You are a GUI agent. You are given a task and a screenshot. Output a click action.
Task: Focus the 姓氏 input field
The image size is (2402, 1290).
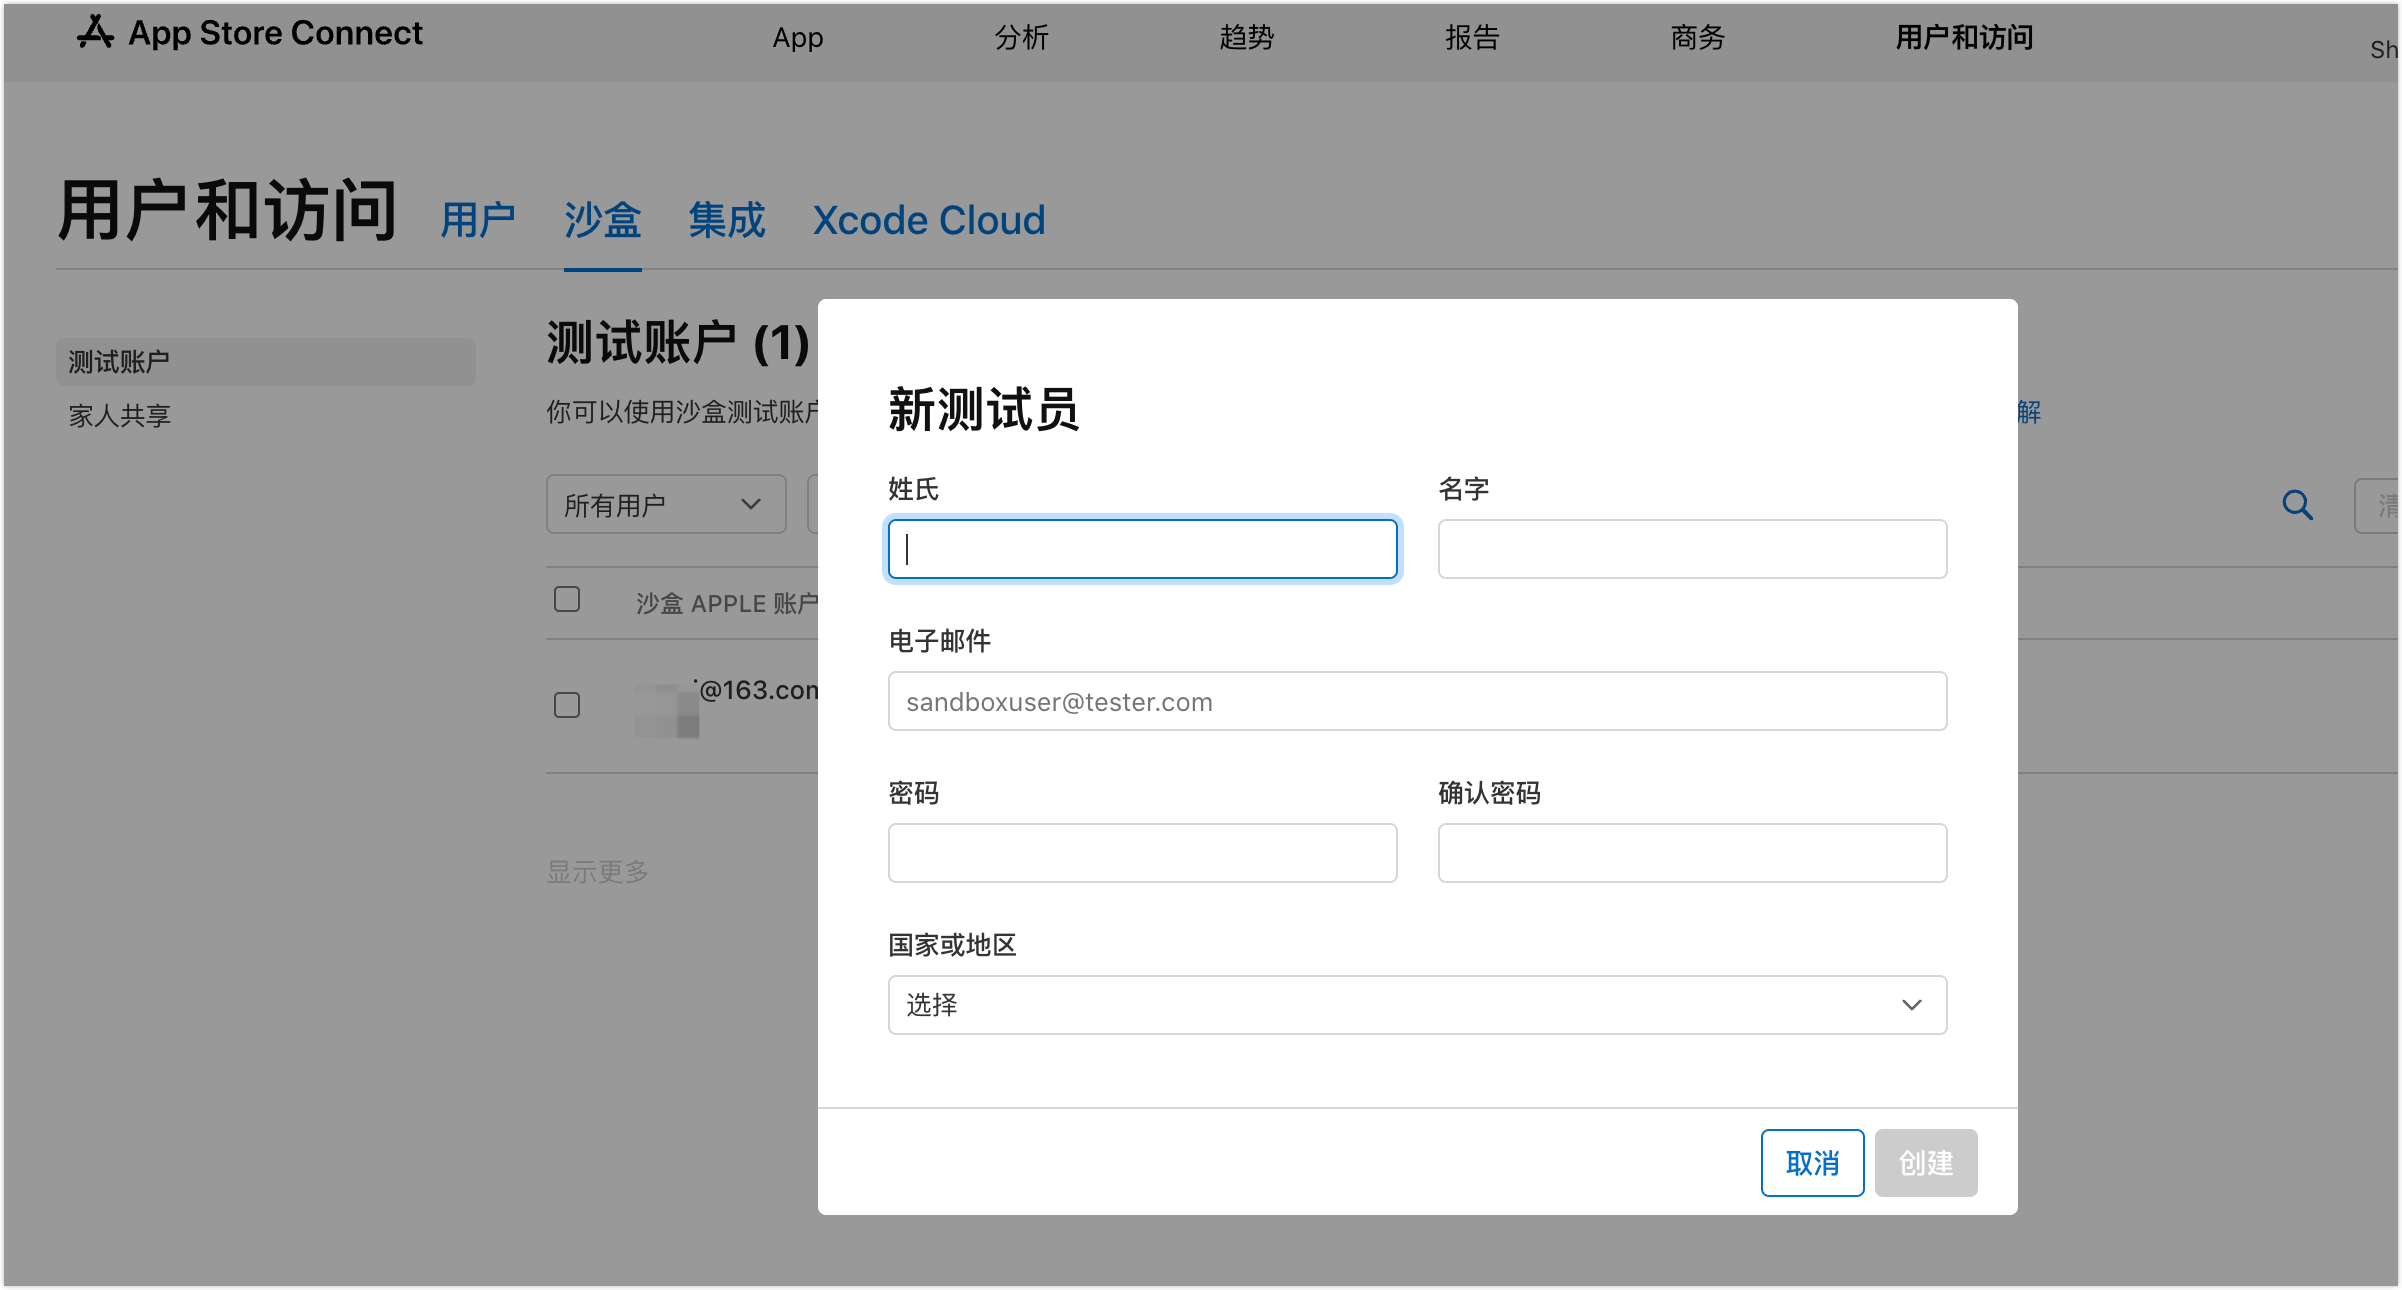tap(1142, 549)
